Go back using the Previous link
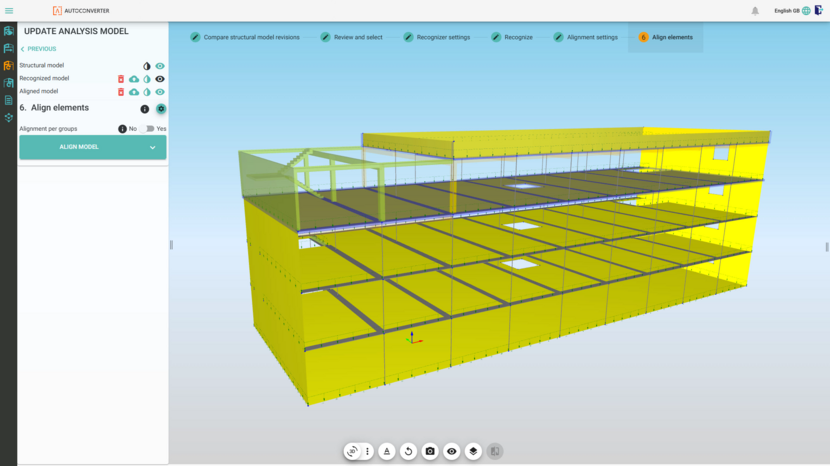The image size is (830, 466). (39, 49)
